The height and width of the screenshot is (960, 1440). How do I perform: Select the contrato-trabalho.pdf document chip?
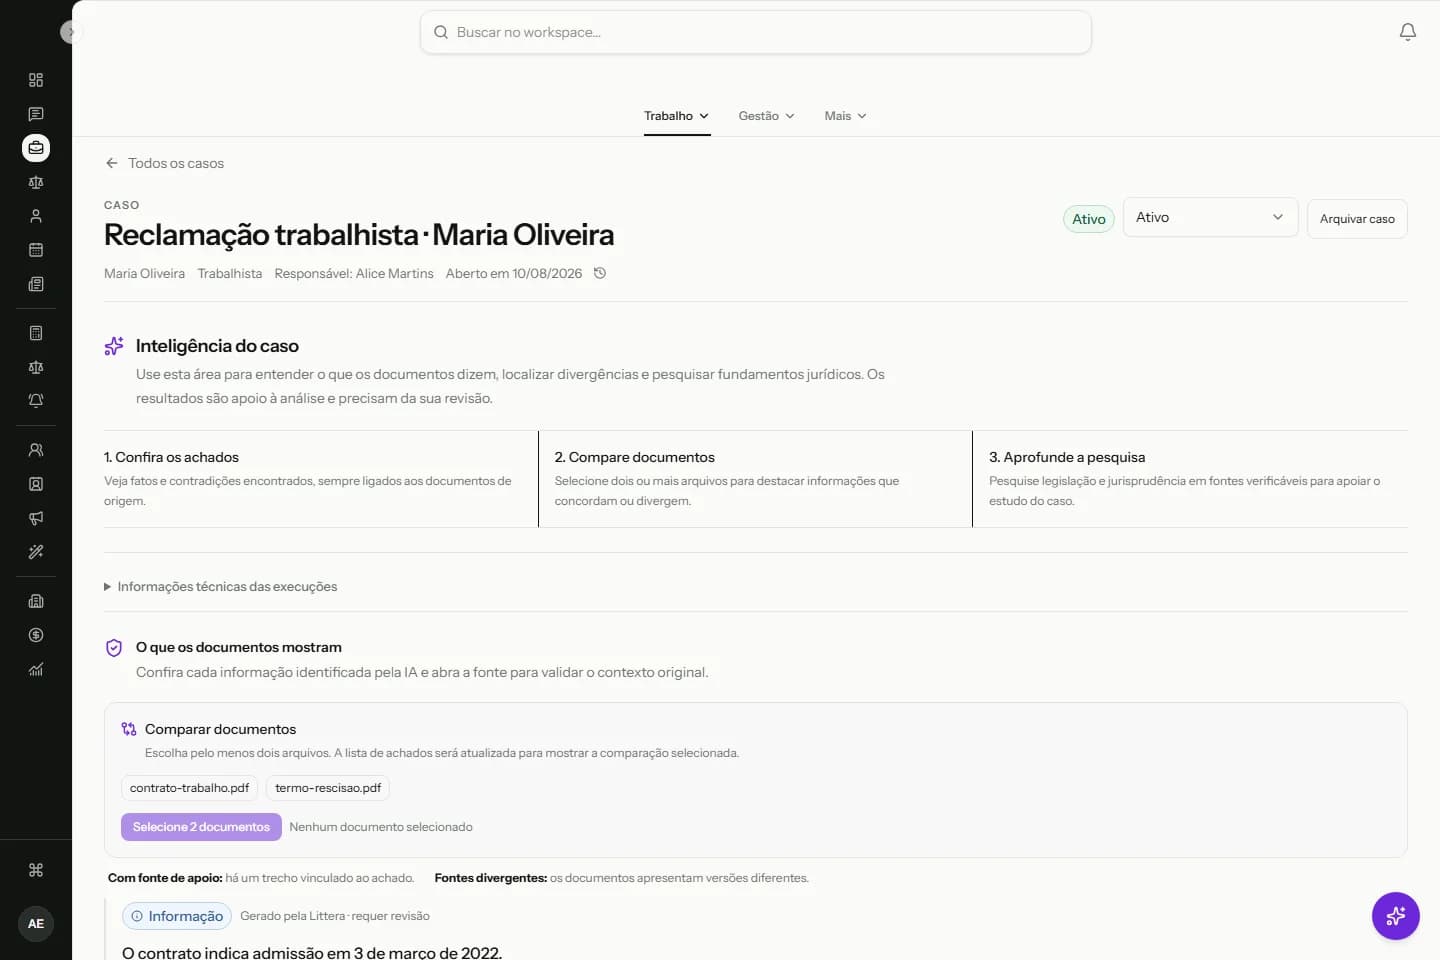(189, 788)
